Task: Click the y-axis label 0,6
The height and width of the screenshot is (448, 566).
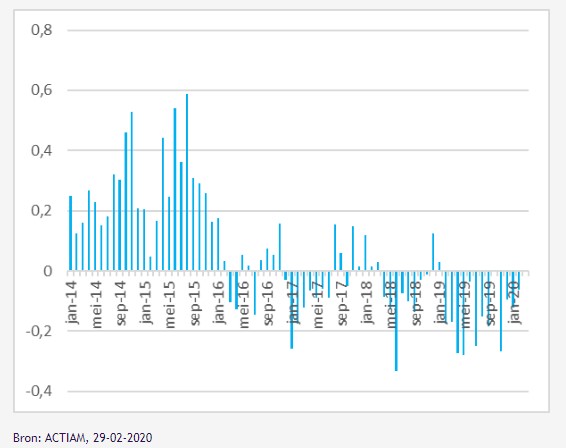Action: [42, 90]
